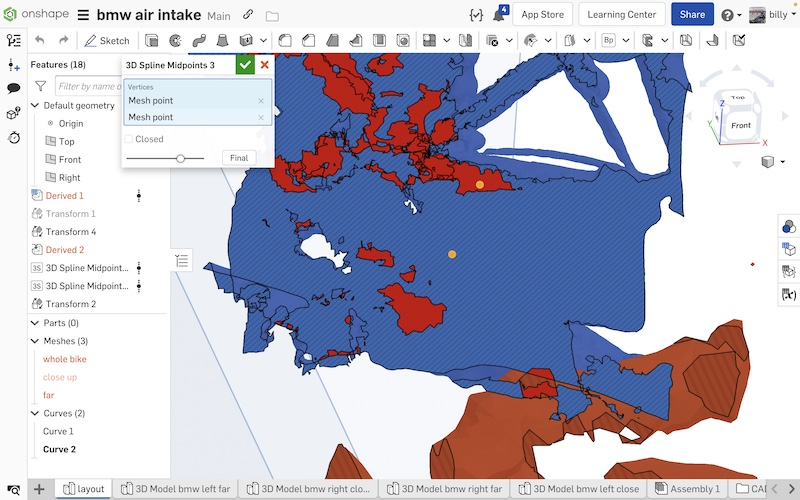This screenshot has height=500, width=800.
Task: Open the Learning Center
Action: (x=621, y=14)
